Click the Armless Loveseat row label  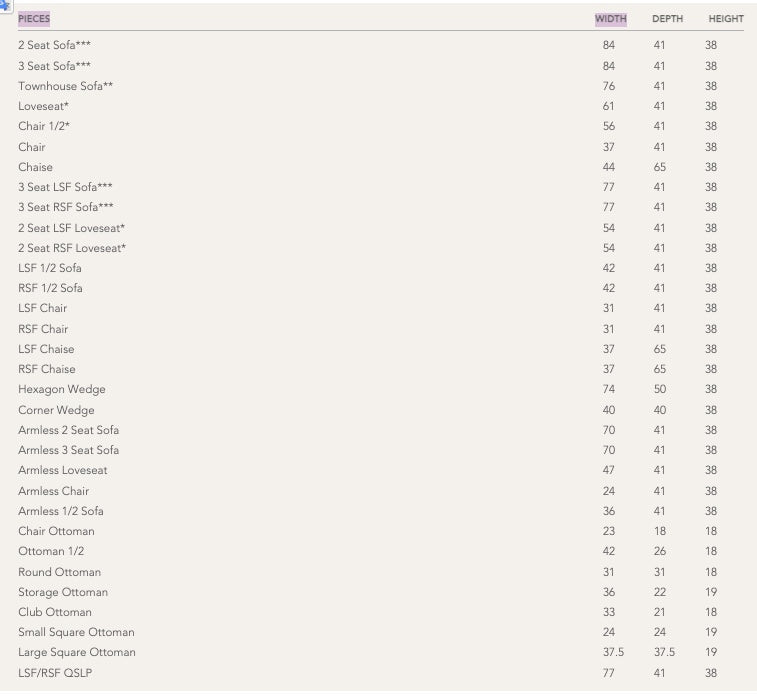(x=63, y=470)
